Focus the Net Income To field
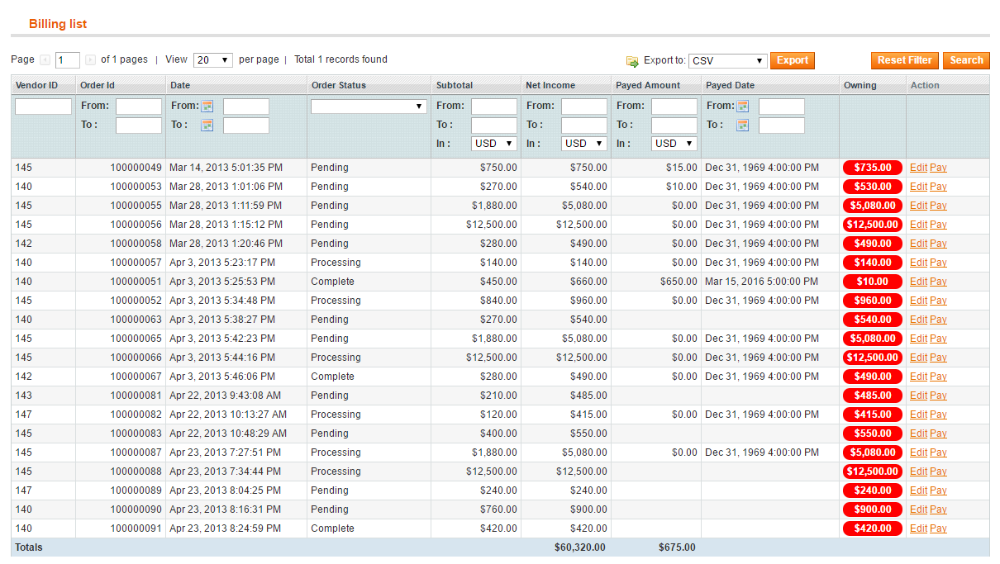The image size is (1000, 564). click(x=584, y=126)
